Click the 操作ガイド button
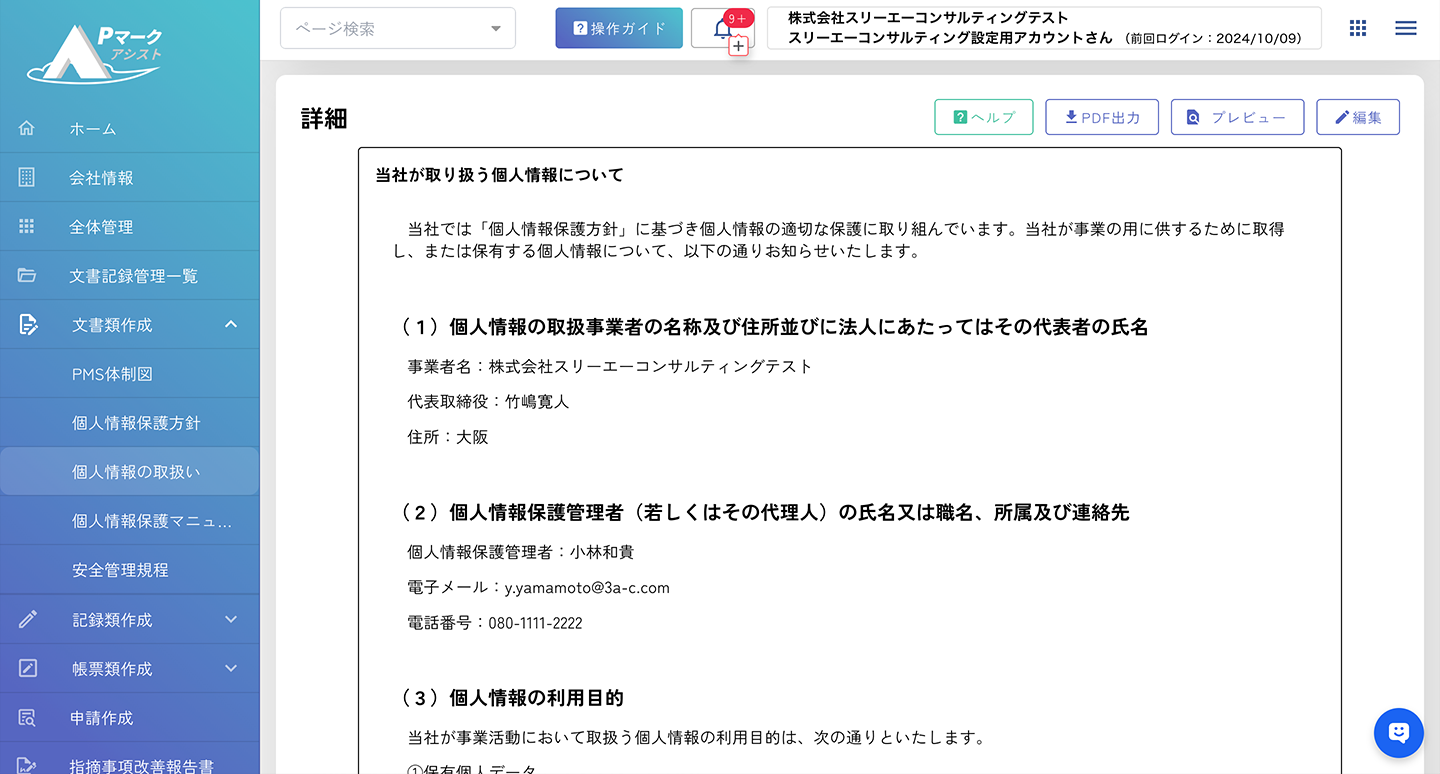Viewport: 1440px width, 774px height. (619, 28)
